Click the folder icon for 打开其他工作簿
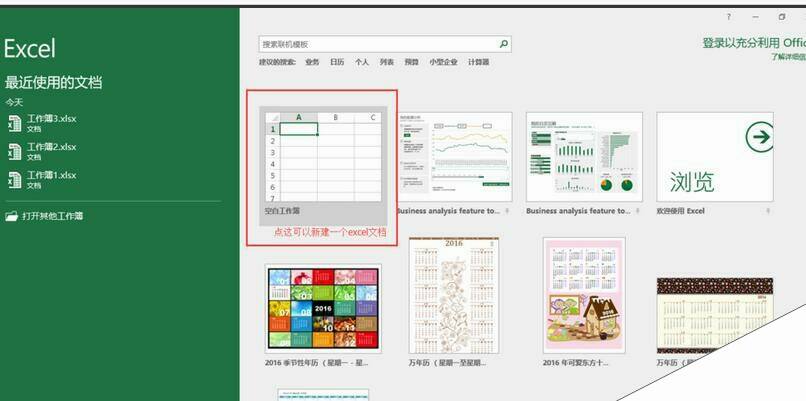Image resolution: width=806 pixels, height=401 pixels. pos(11,216)
